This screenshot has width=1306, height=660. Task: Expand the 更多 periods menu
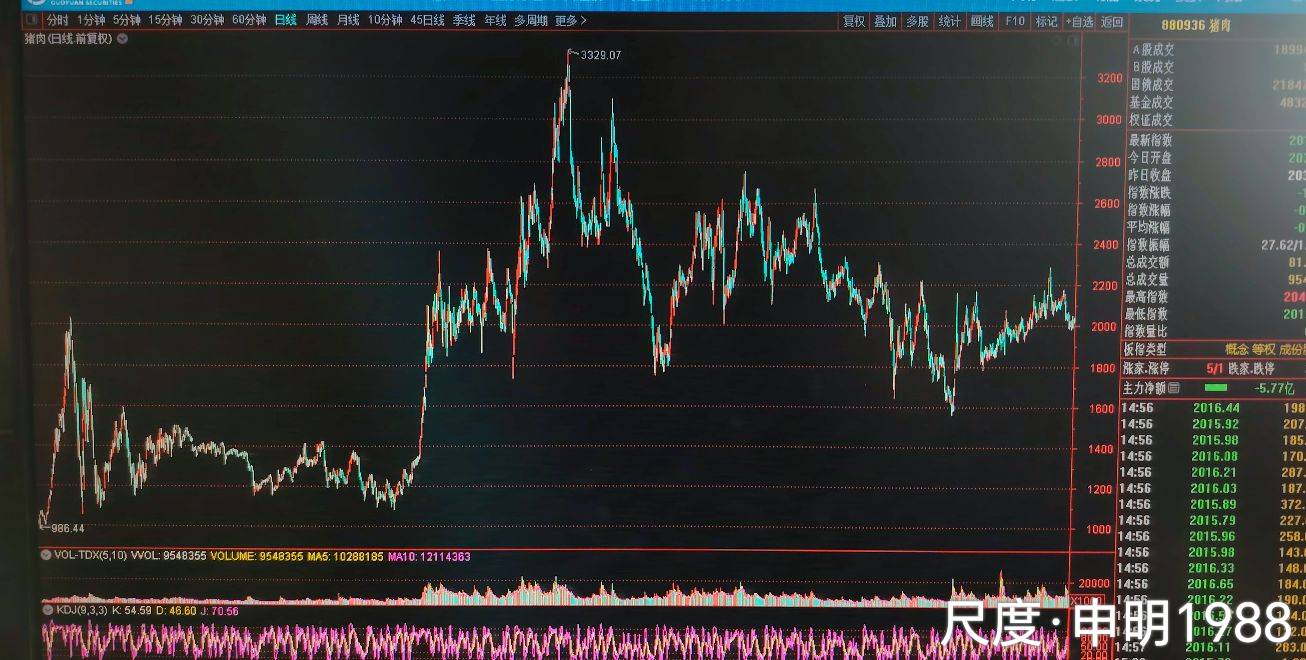pyautogui.click(x=571, y=20)
